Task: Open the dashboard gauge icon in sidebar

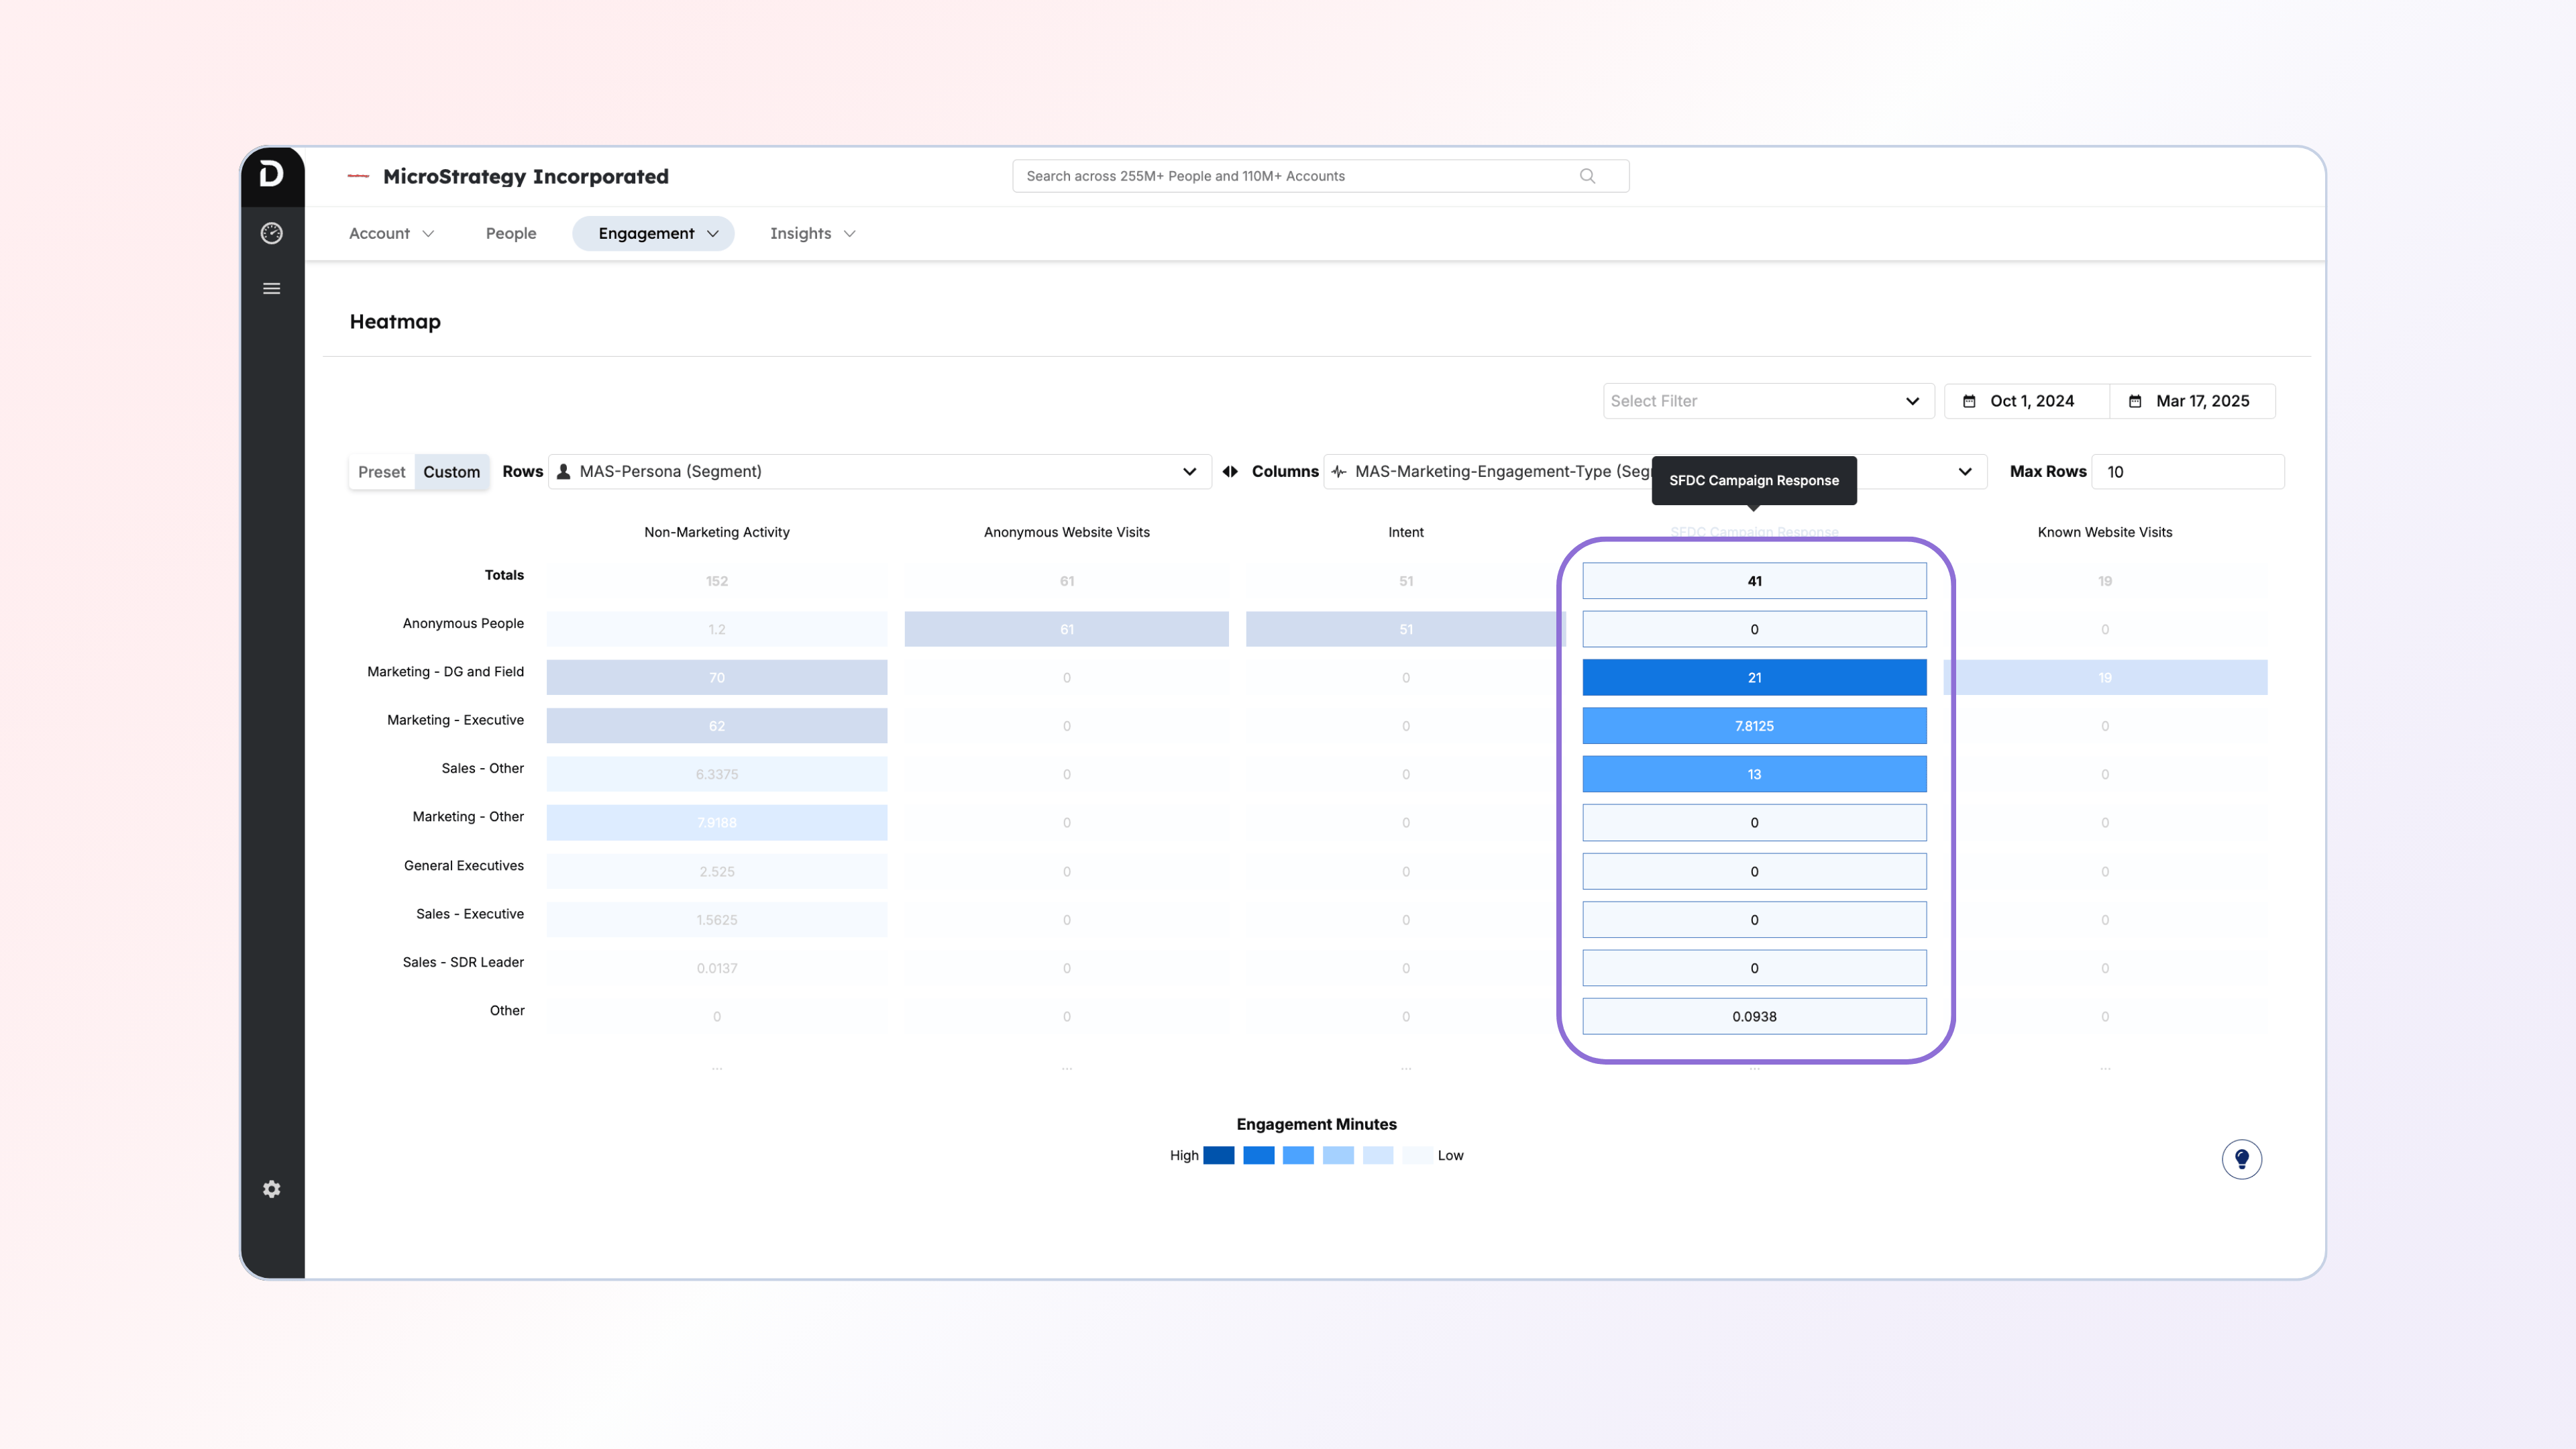Action: [271, 233]
